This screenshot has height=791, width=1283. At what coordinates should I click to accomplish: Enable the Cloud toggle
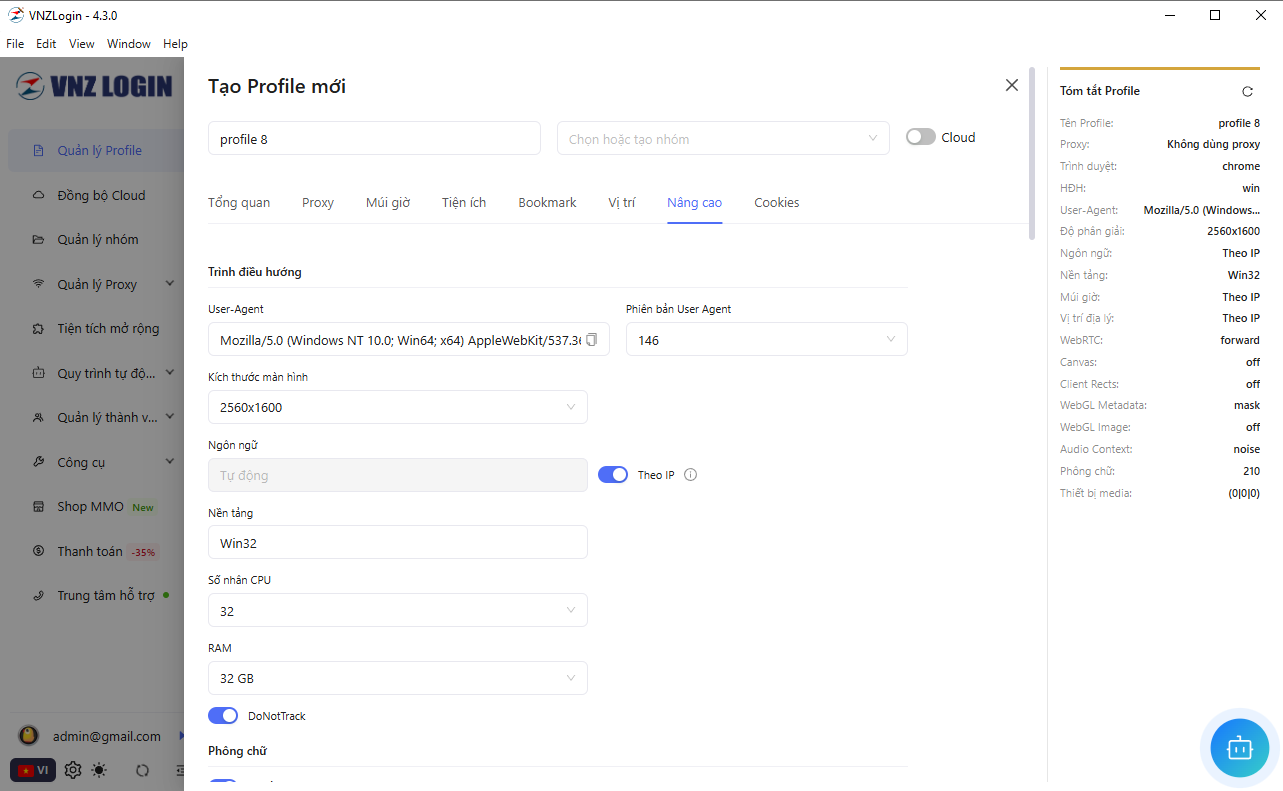[919, 136]
